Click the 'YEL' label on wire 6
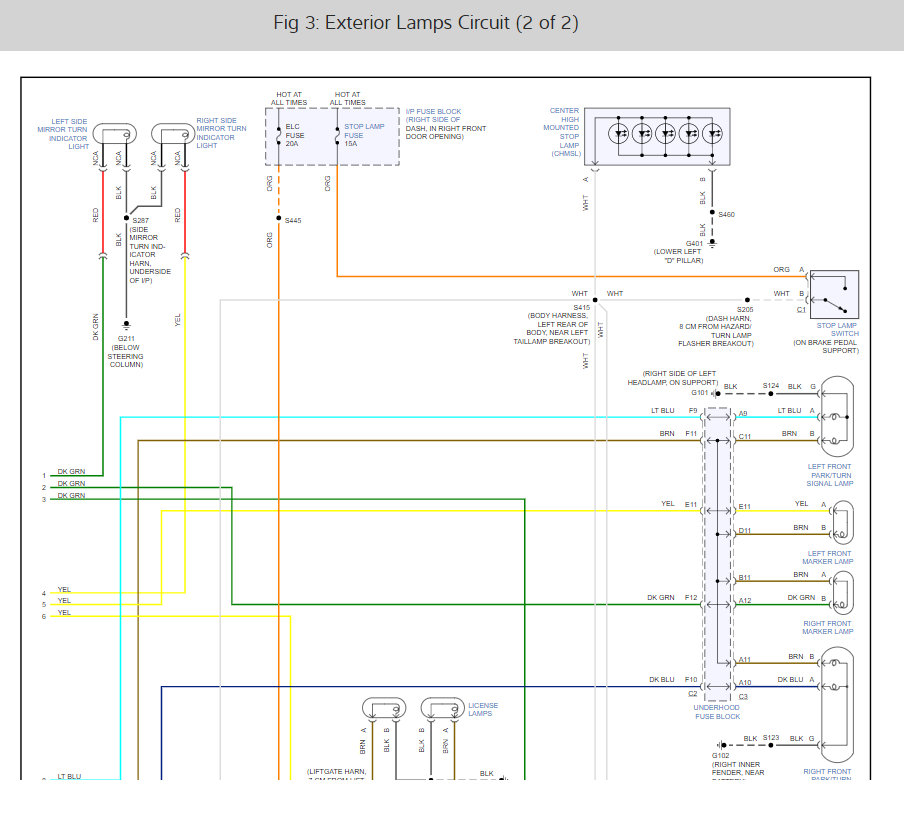The height and width of the screenshot is (816, 904). 64,612
